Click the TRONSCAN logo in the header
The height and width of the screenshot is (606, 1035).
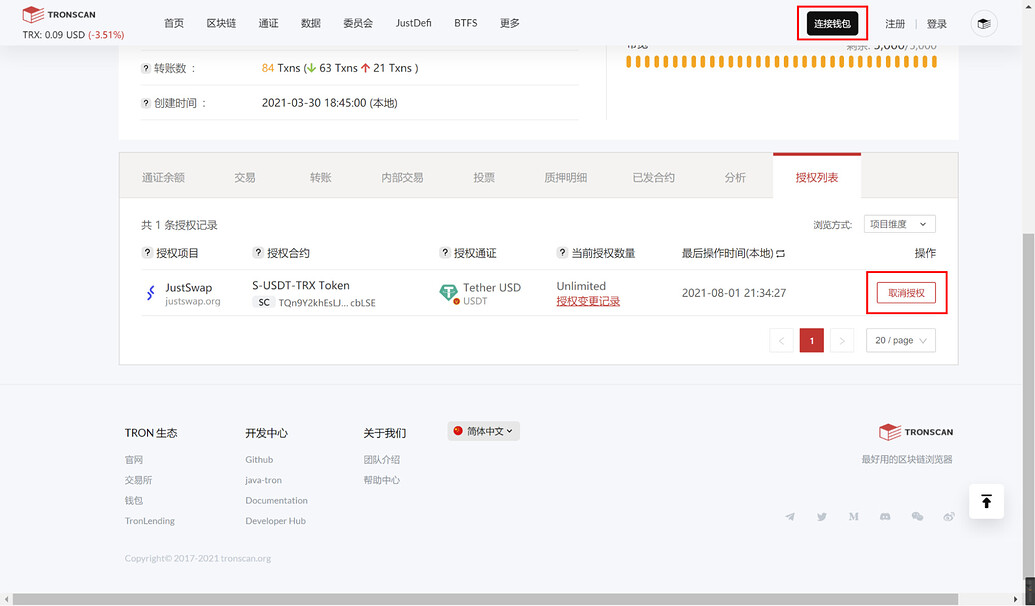(58, 14)
